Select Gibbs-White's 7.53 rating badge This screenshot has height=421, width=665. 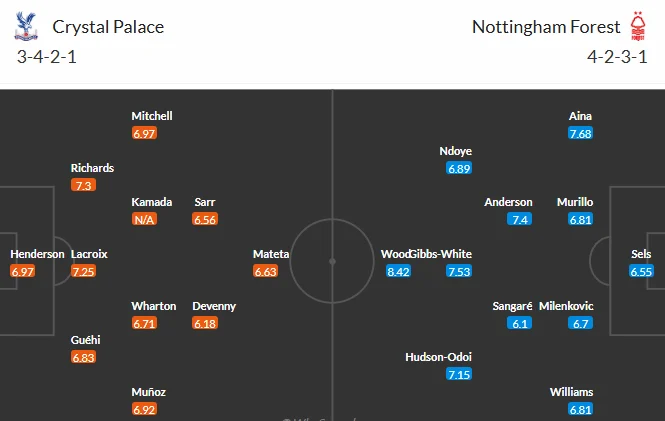(459, 271)
